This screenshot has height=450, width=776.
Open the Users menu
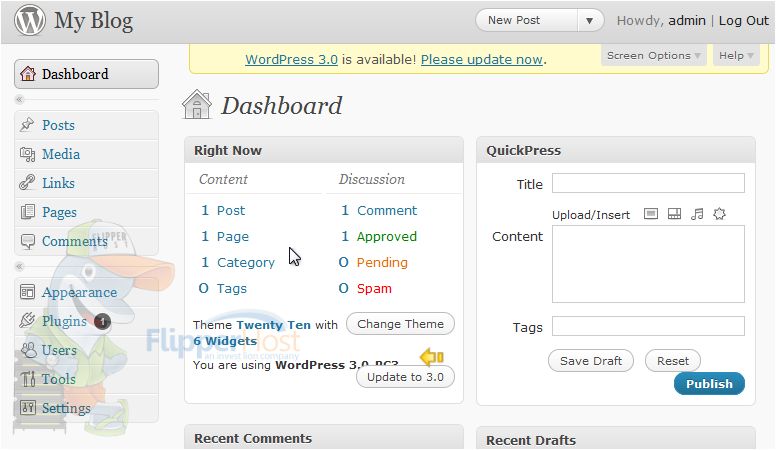[x=87, y=350]
